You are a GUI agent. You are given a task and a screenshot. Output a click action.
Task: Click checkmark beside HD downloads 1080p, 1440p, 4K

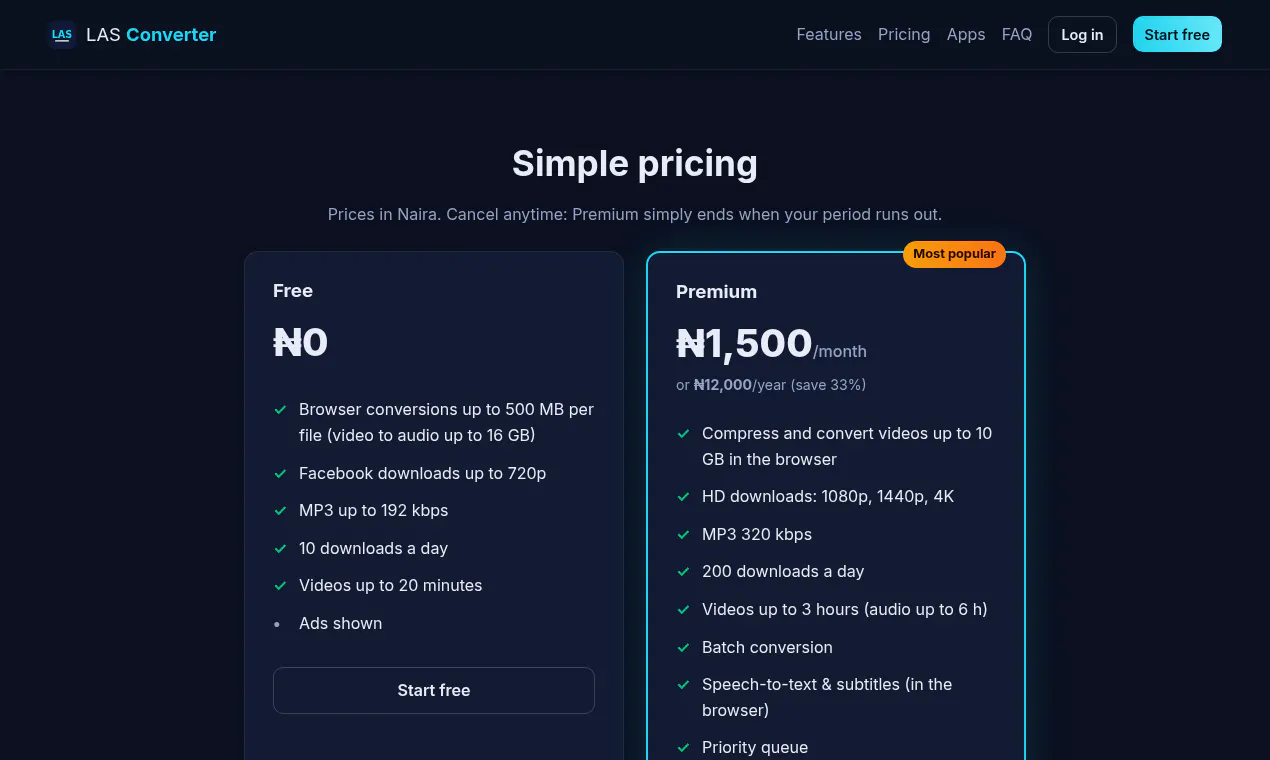pos(684,497)
